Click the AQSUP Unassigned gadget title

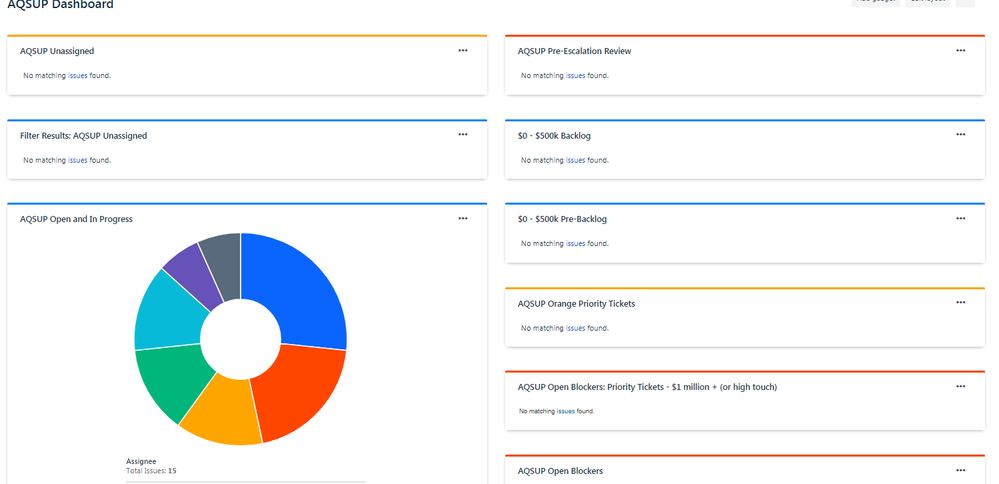click(57, 51)
